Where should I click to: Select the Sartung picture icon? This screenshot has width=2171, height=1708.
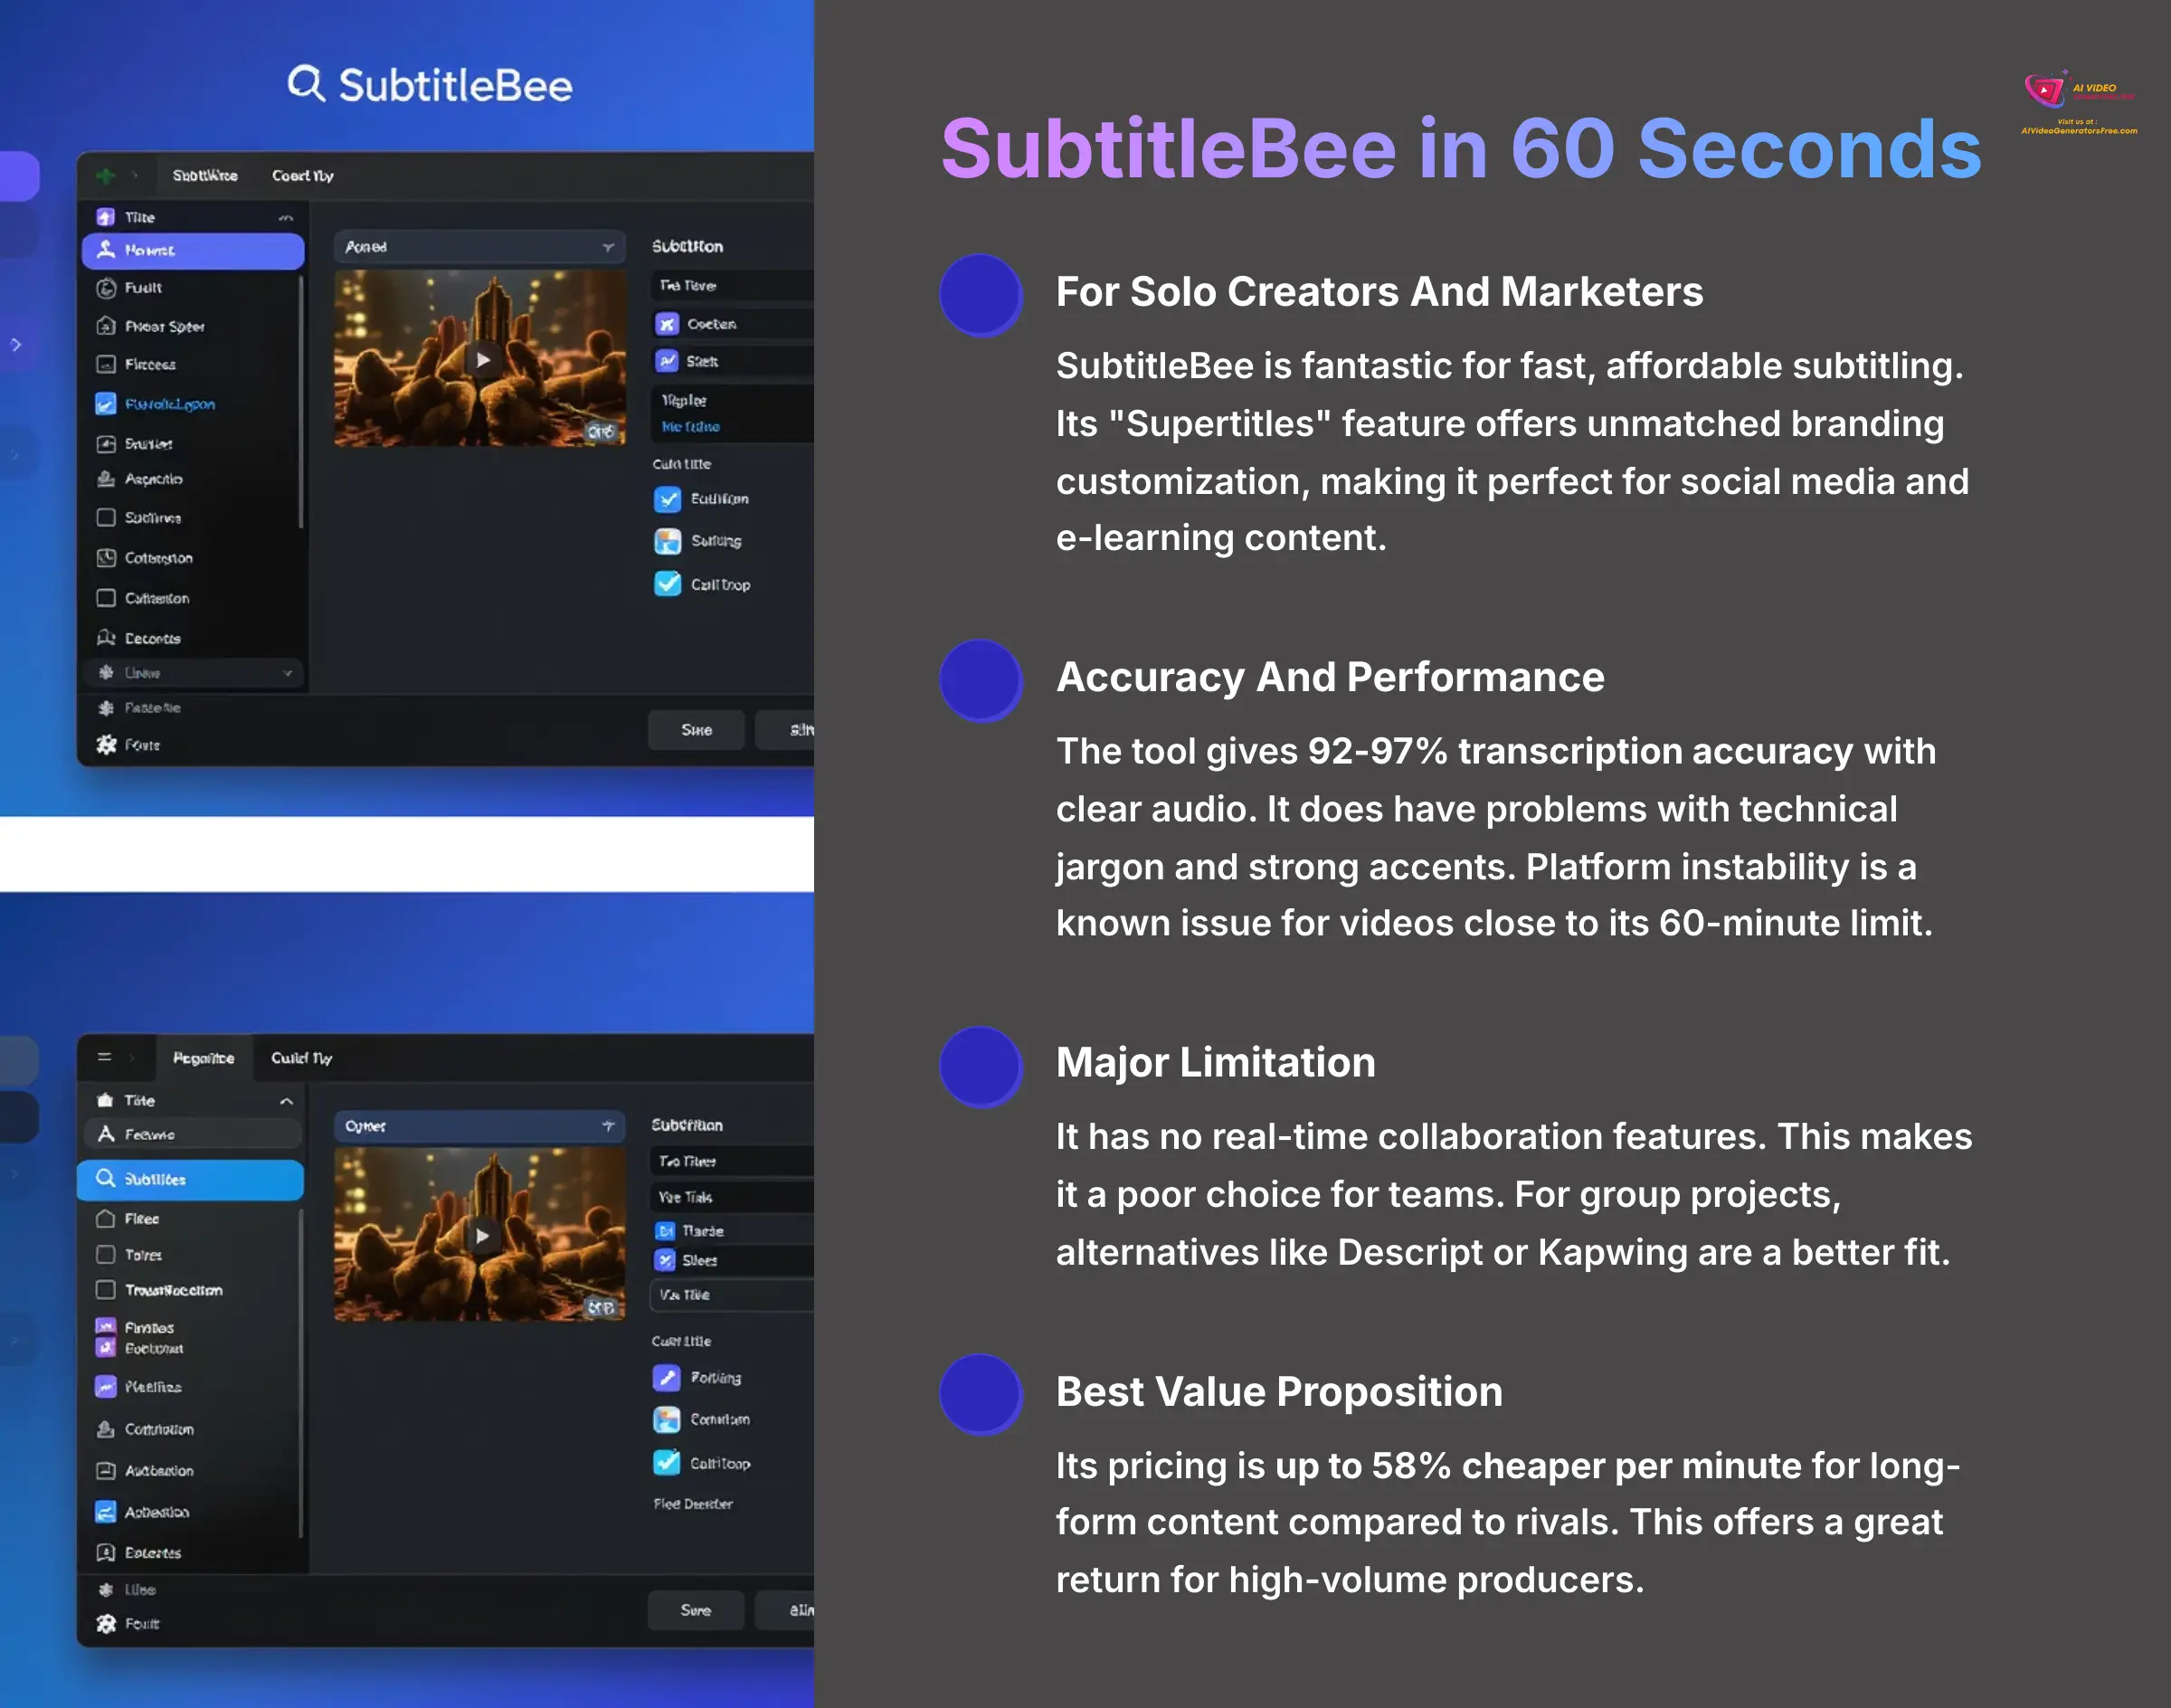668,541
